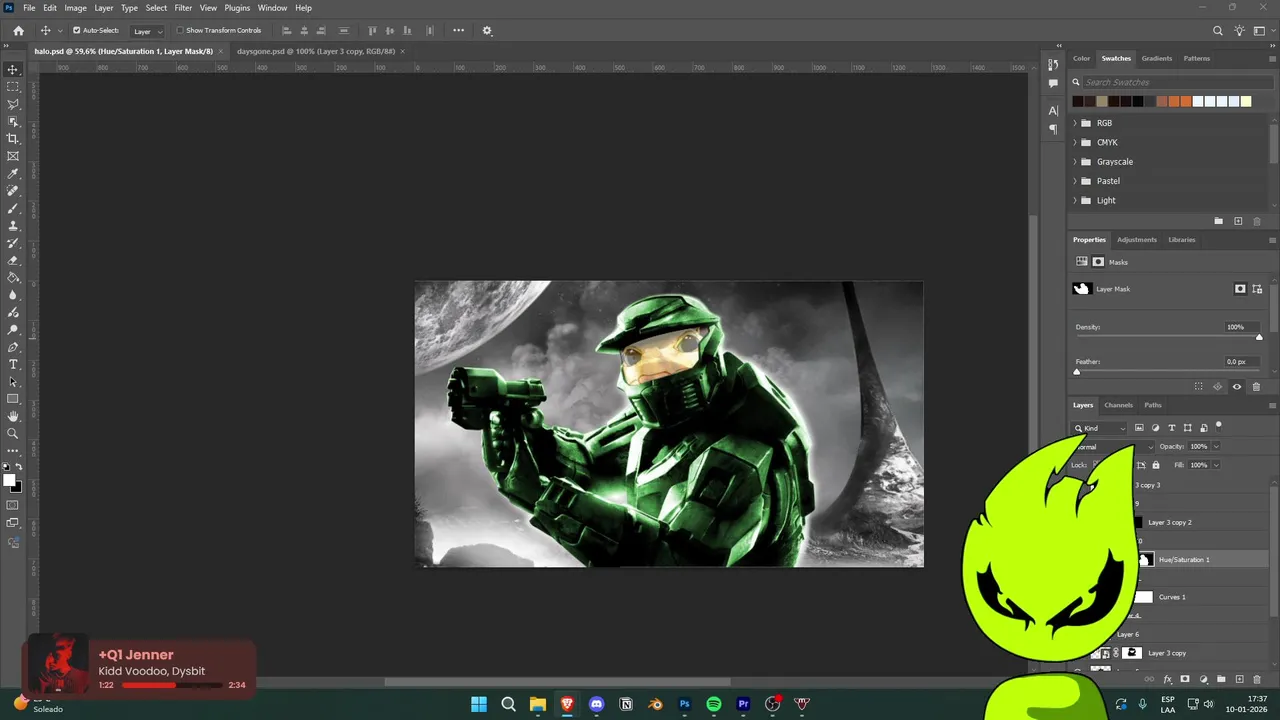Viewport: 1280px width, 720px height.
Task: Select the Crop tool
Action: (13, 139)
